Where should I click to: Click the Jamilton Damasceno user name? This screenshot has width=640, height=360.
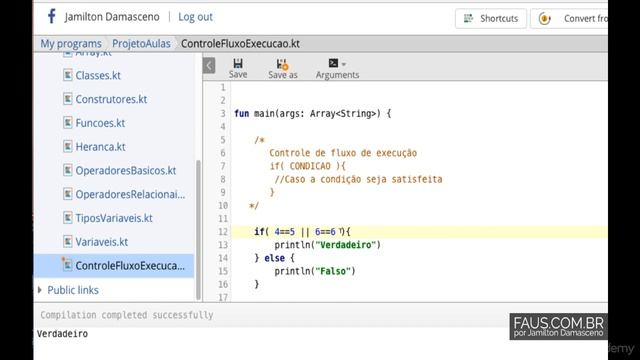(111, 17)
